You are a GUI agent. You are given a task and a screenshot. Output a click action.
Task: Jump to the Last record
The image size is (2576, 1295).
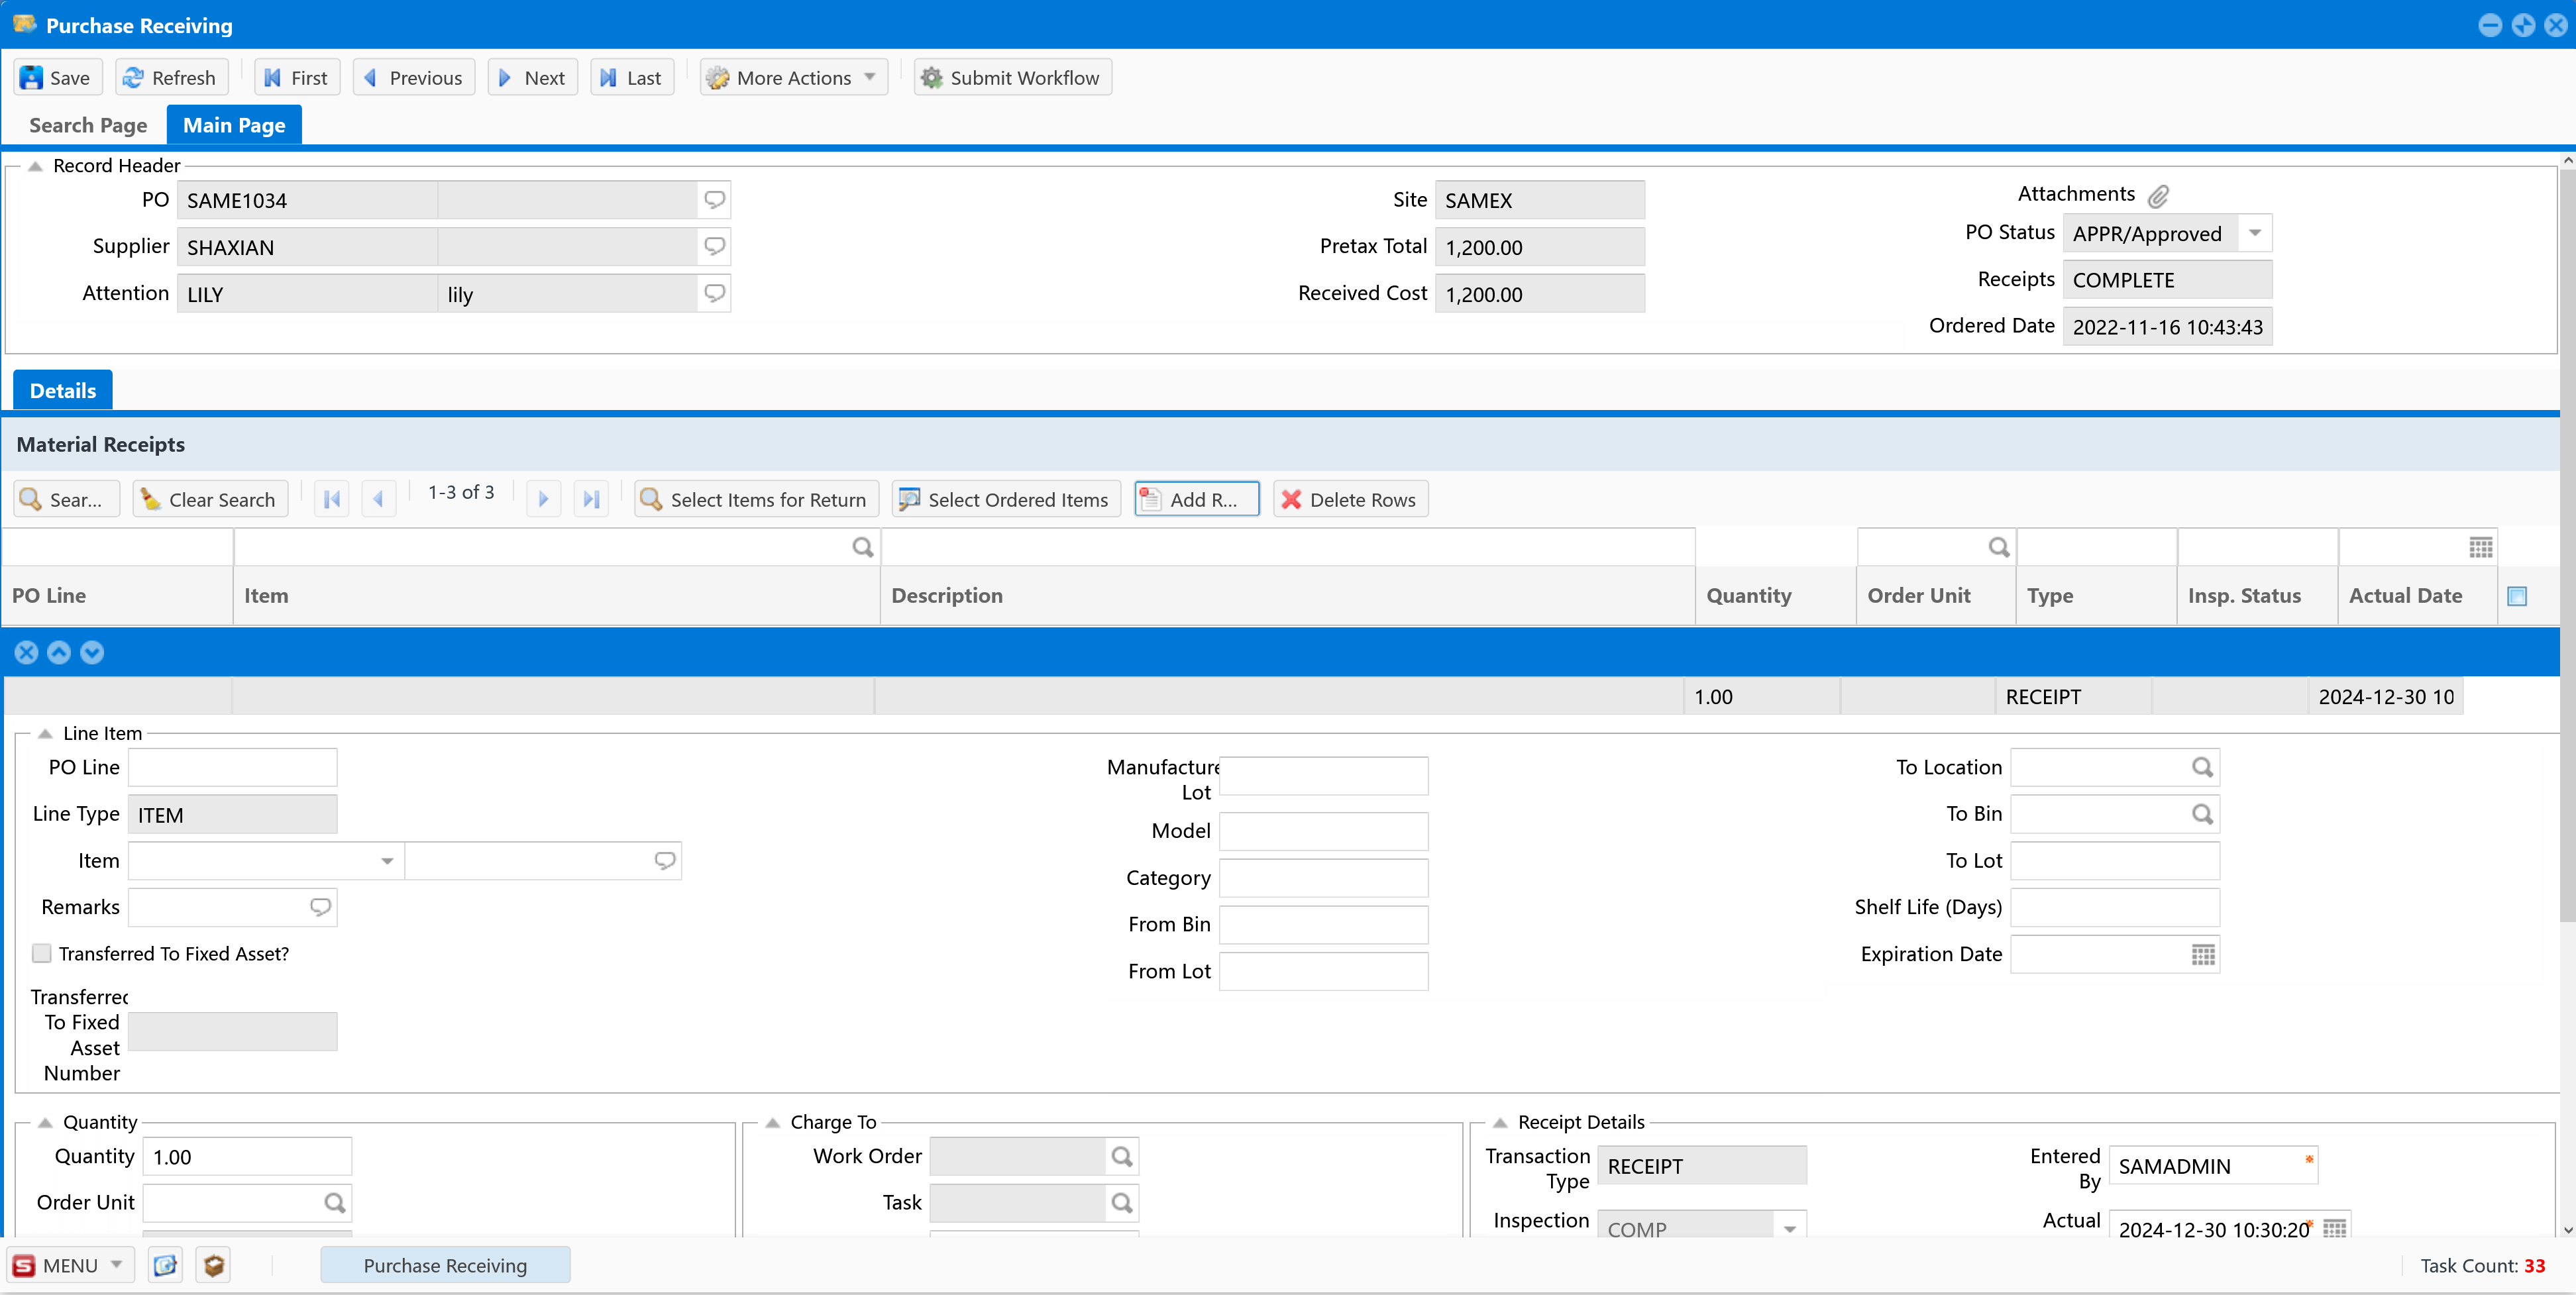[x=631, y=78]
